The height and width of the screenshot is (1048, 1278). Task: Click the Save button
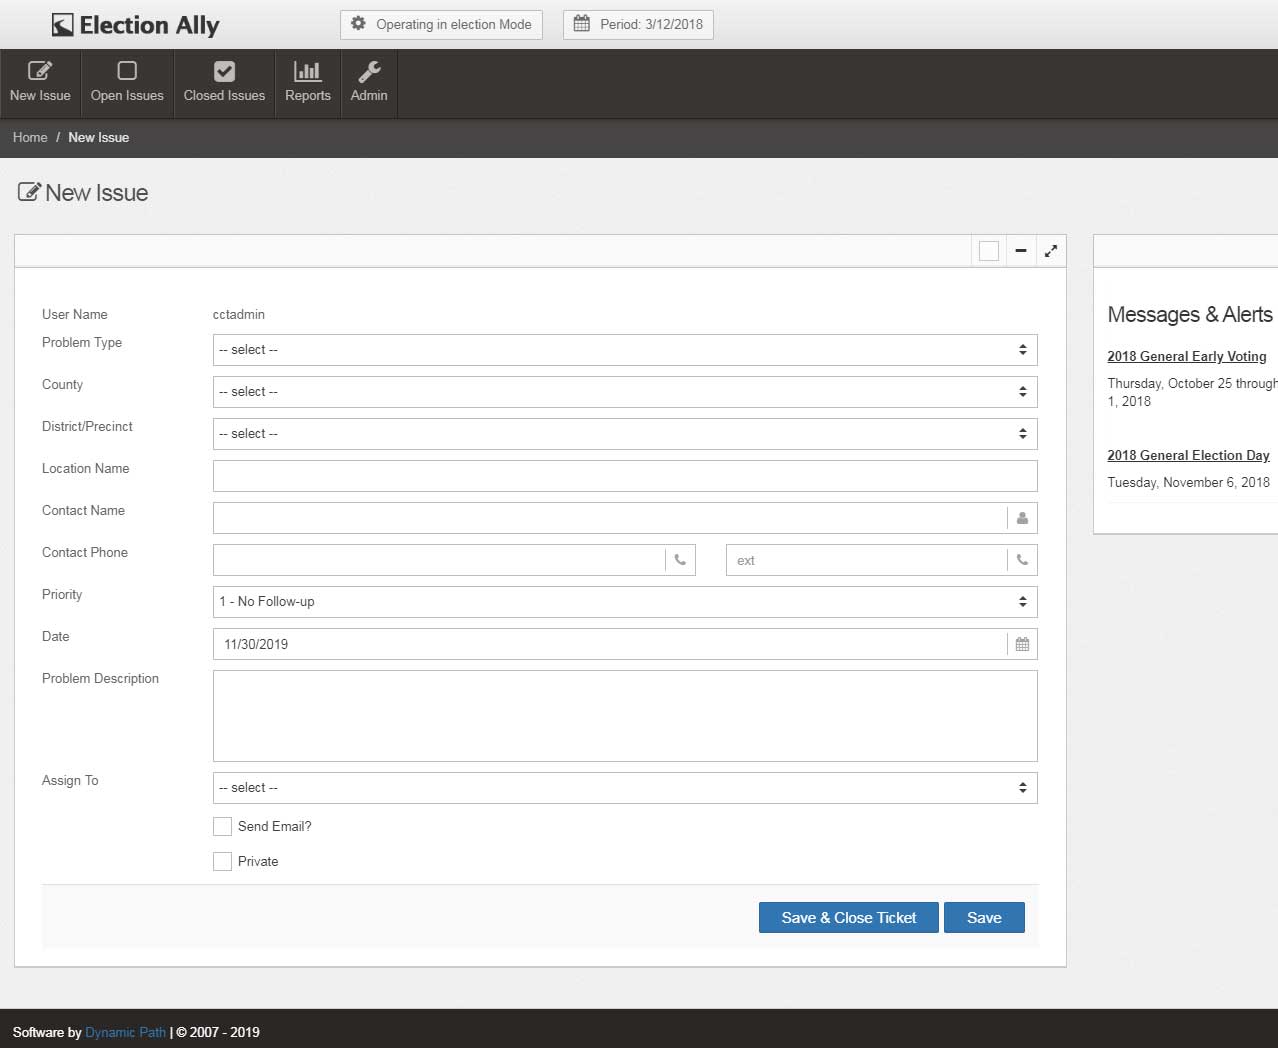984,918
